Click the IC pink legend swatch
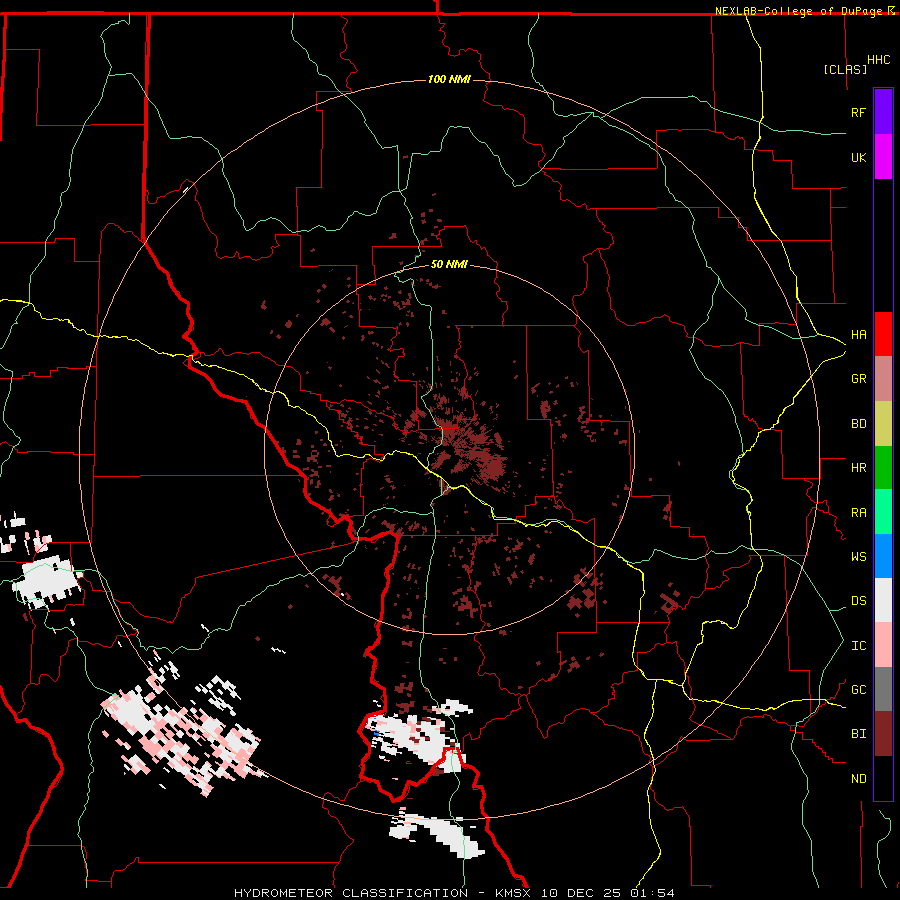Screen dimensions: 900x900 (x=883, y=645)
